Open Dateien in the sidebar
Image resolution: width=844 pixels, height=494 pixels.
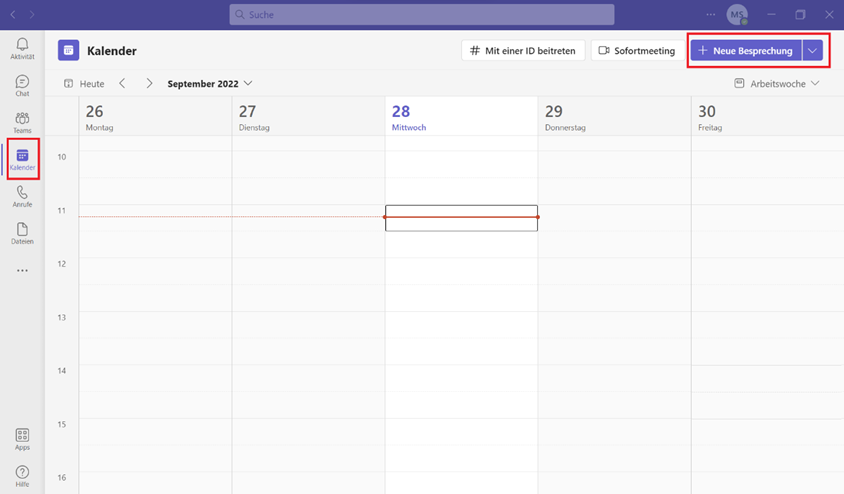[22, 234]
